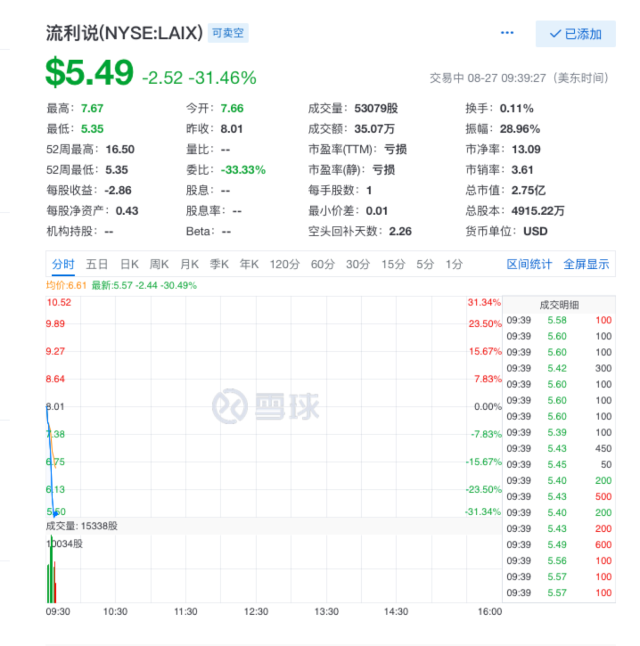Open the 周K chart tab
Screen dimensions: 640x646
point(159,264)
